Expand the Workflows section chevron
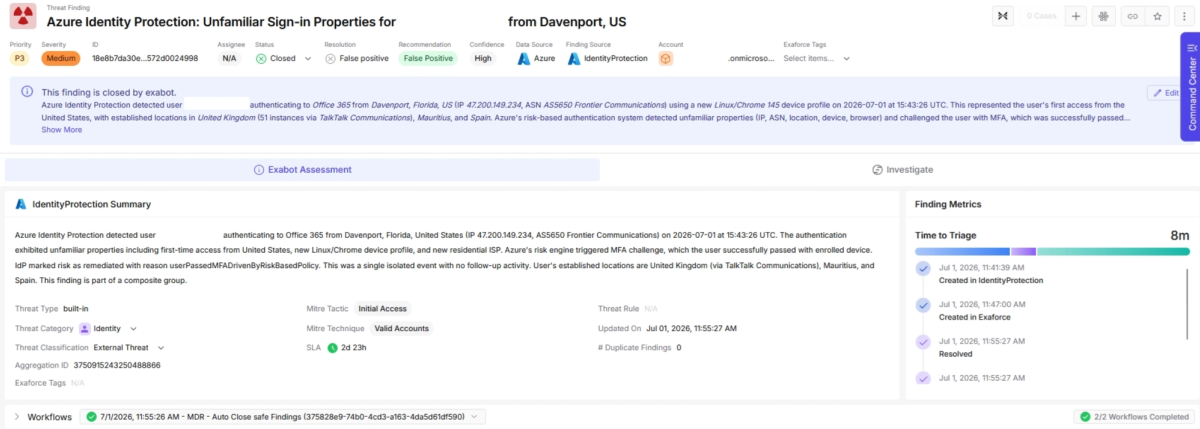 pos(16,416)
